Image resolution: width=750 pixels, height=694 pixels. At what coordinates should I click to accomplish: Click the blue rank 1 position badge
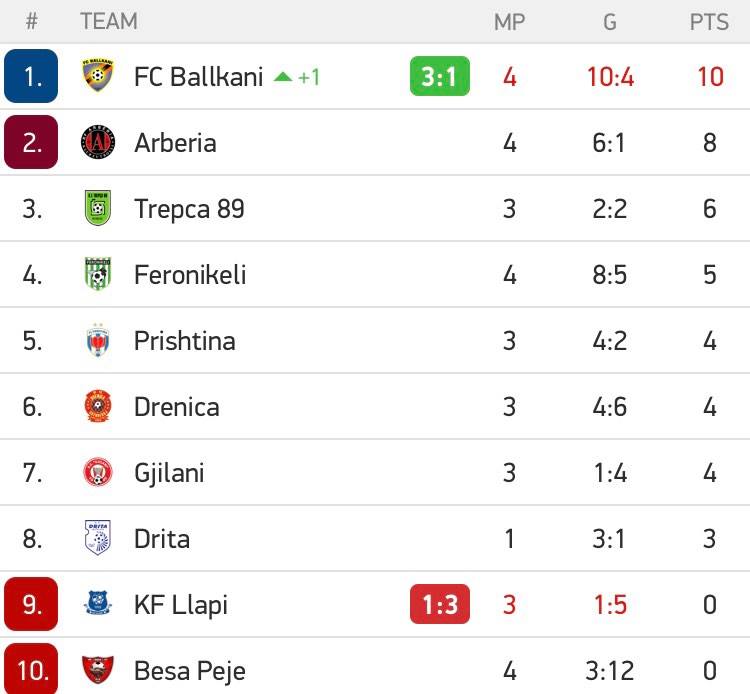point(31,76)
